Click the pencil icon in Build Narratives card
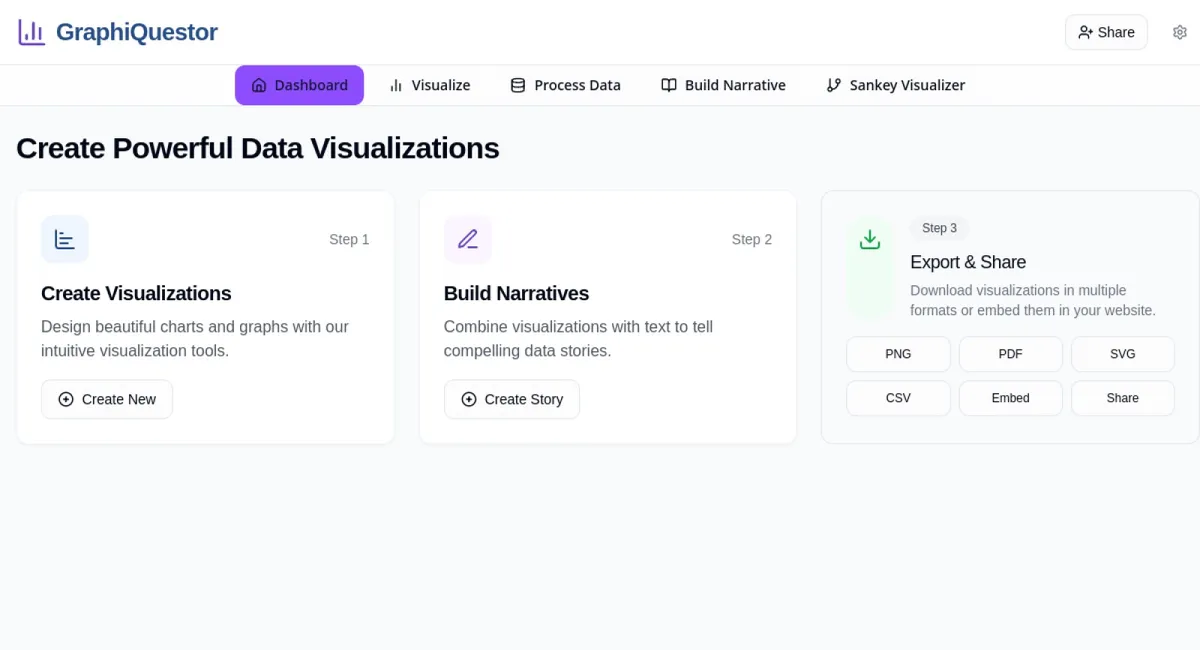 pyautogui.click(x=468, y=240)
